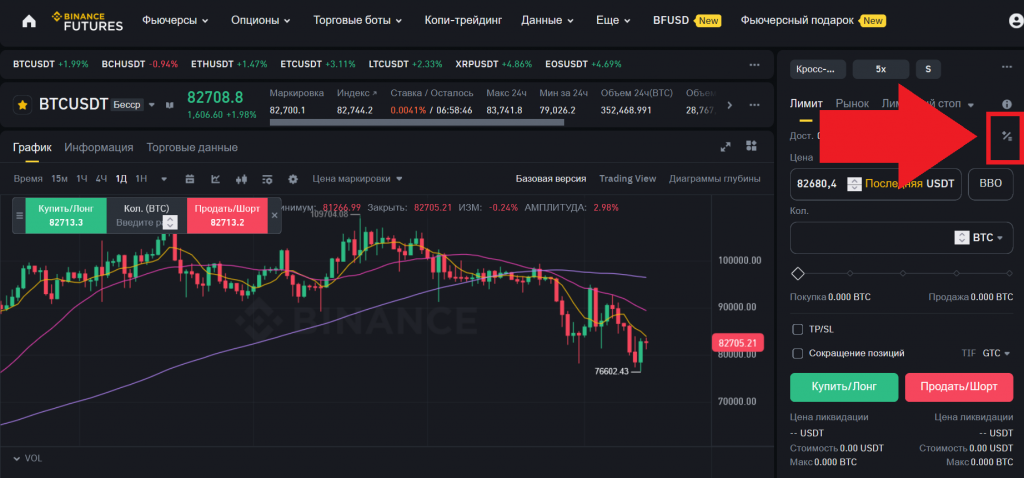Screen dimensions: 1024x478
Task: Tick the TP/SL checkbox
Action: [797, 329]
